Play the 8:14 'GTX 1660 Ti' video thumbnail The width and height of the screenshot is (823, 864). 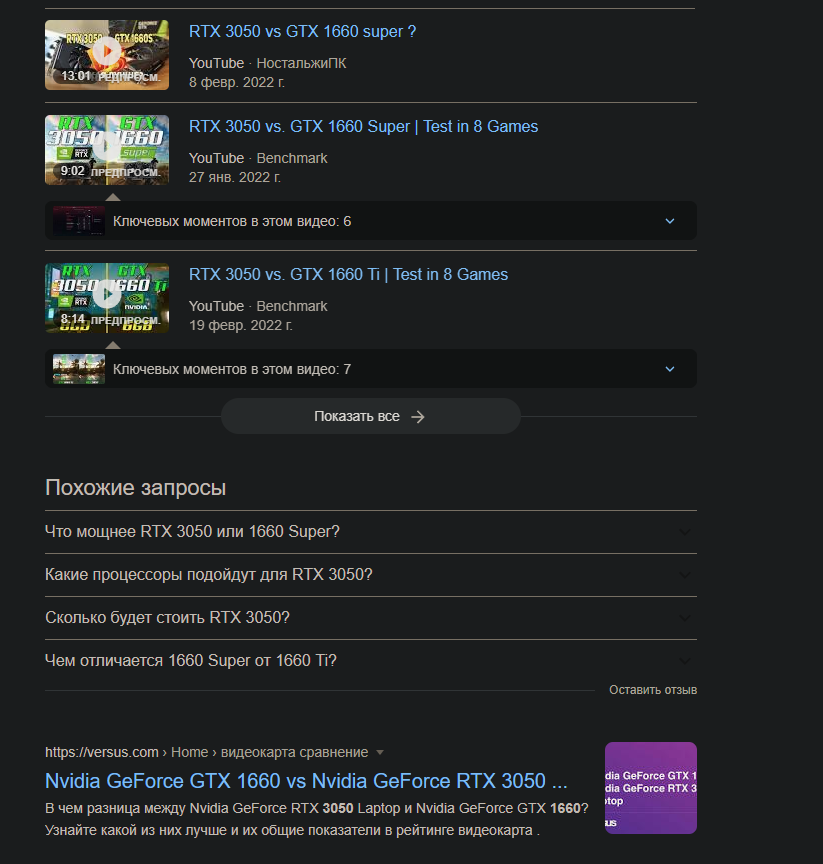click(107, 298)
